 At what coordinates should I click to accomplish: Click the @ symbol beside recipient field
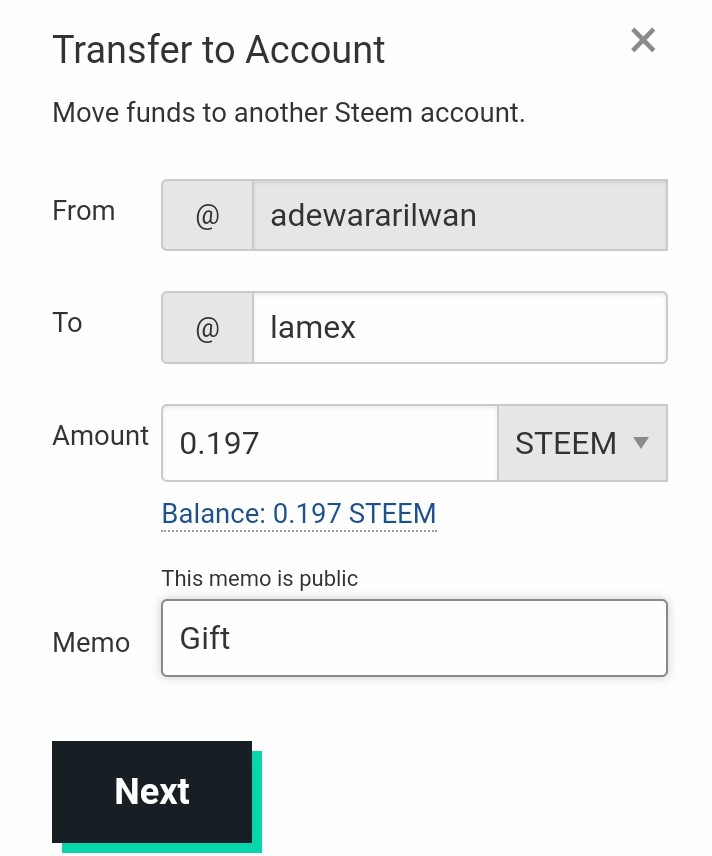(x=207, y=327)
